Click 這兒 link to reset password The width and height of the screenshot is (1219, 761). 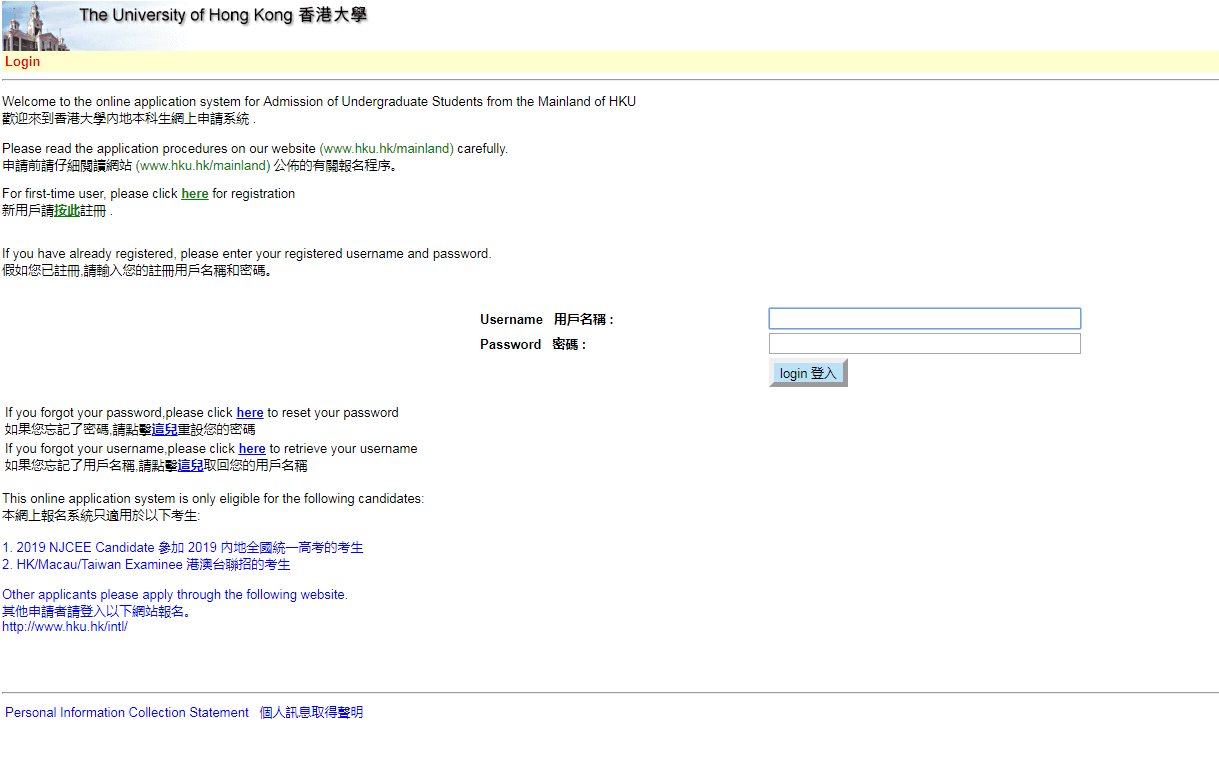coord(164,430)
